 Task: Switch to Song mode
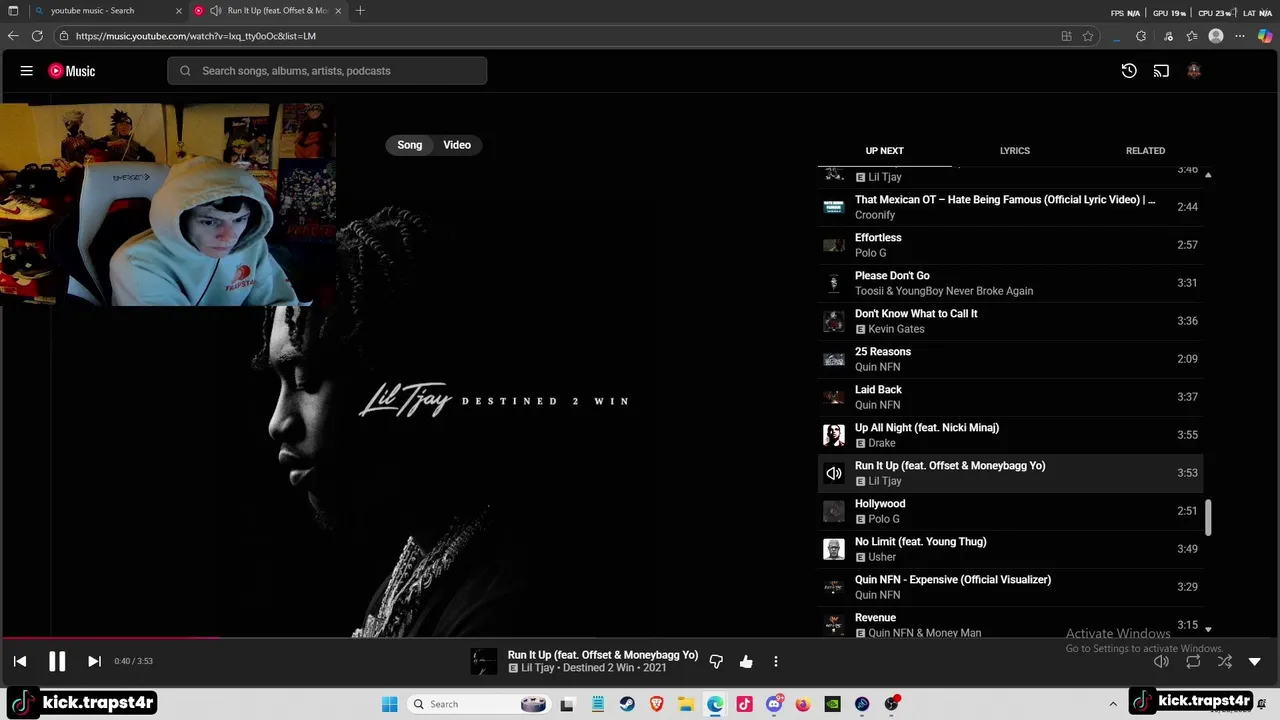tap(410, 145)
